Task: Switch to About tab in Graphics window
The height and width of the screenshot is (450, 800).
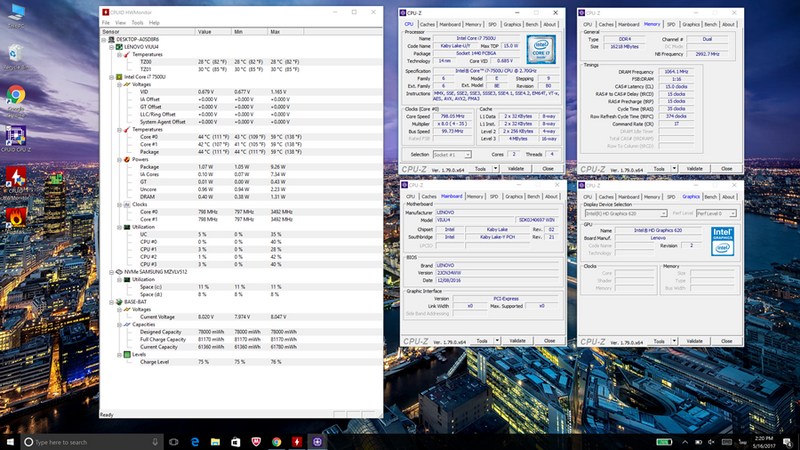Action: point(728,196)
